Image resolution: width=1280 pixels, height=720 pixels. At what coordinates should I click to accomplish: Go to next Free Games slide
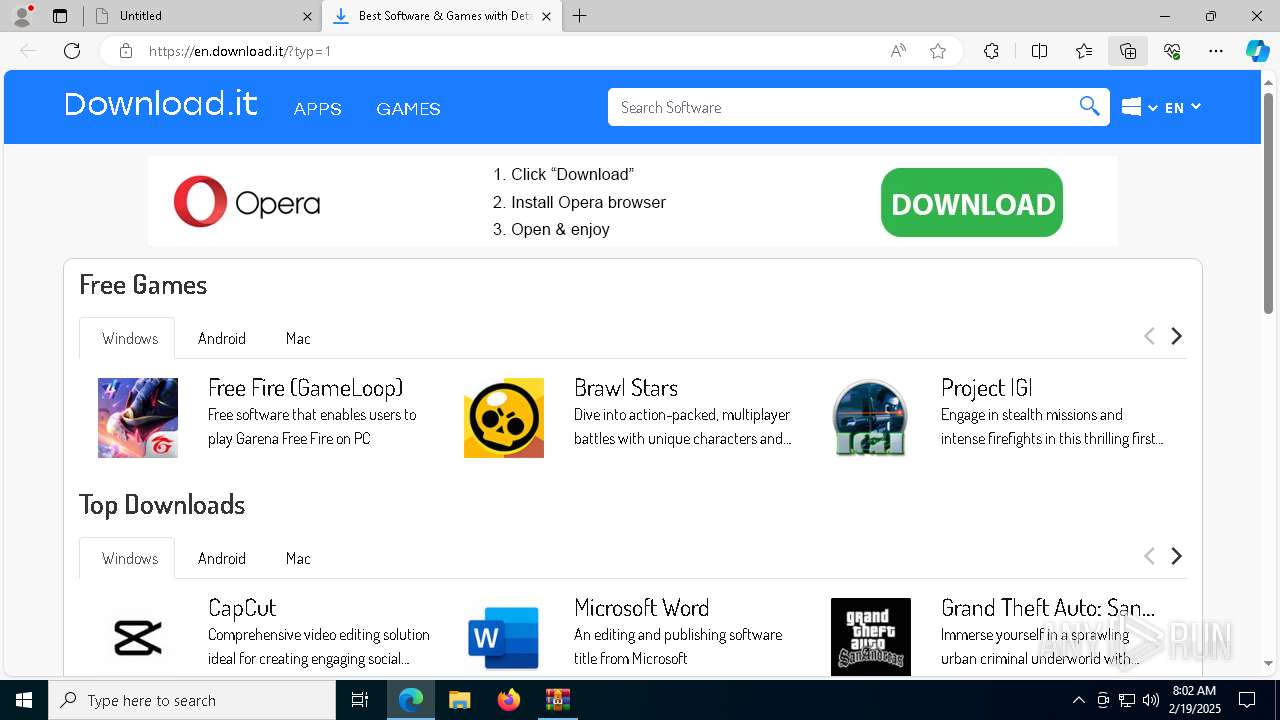tap(1177, 336)
